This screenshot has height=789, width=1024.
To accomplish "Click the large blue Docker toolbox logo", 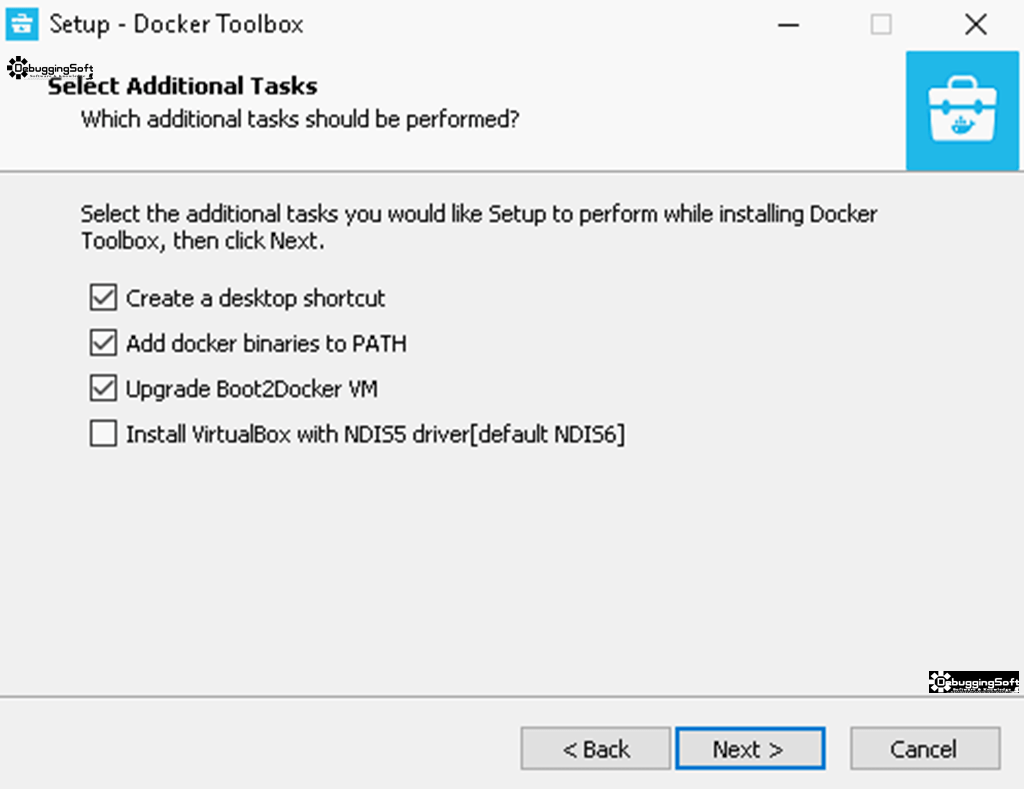I will [962, 111].
